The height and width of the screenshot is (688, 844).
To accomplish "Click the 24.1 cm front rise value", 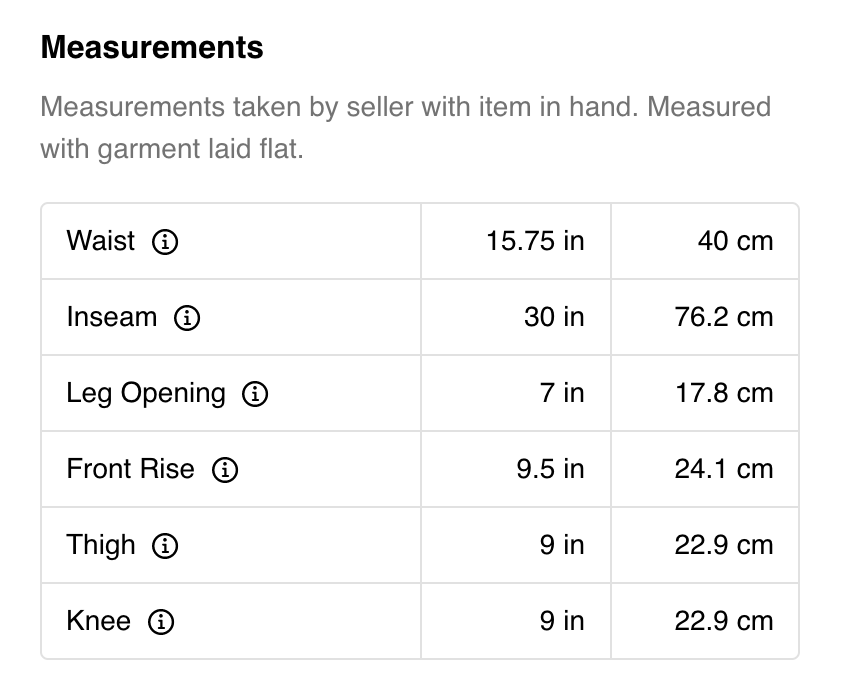I will 723,469.
